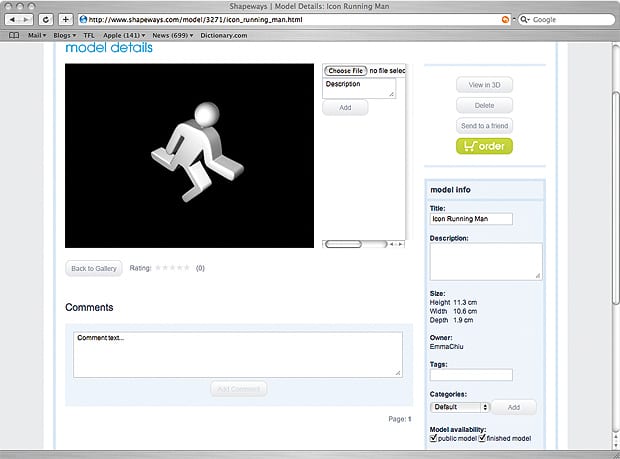This screenshot has width=620, height=459.
Task: Open the Blogs bookmarks menu
Action: tap(64, 35)
